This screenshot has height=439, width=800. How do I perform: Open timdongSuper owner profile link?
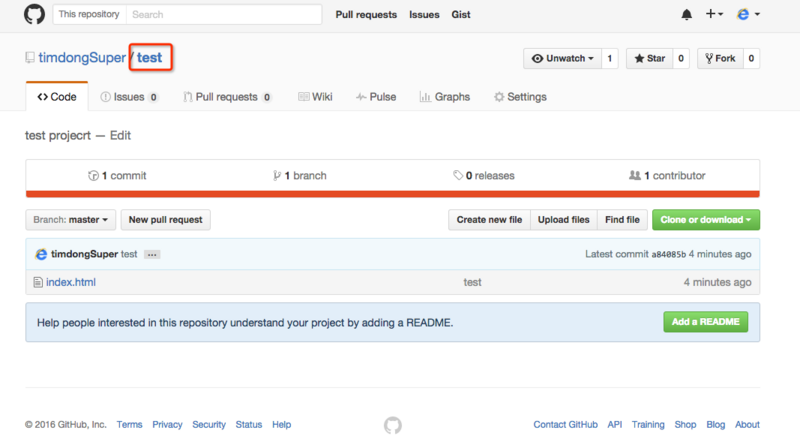(x=82, y=58)
